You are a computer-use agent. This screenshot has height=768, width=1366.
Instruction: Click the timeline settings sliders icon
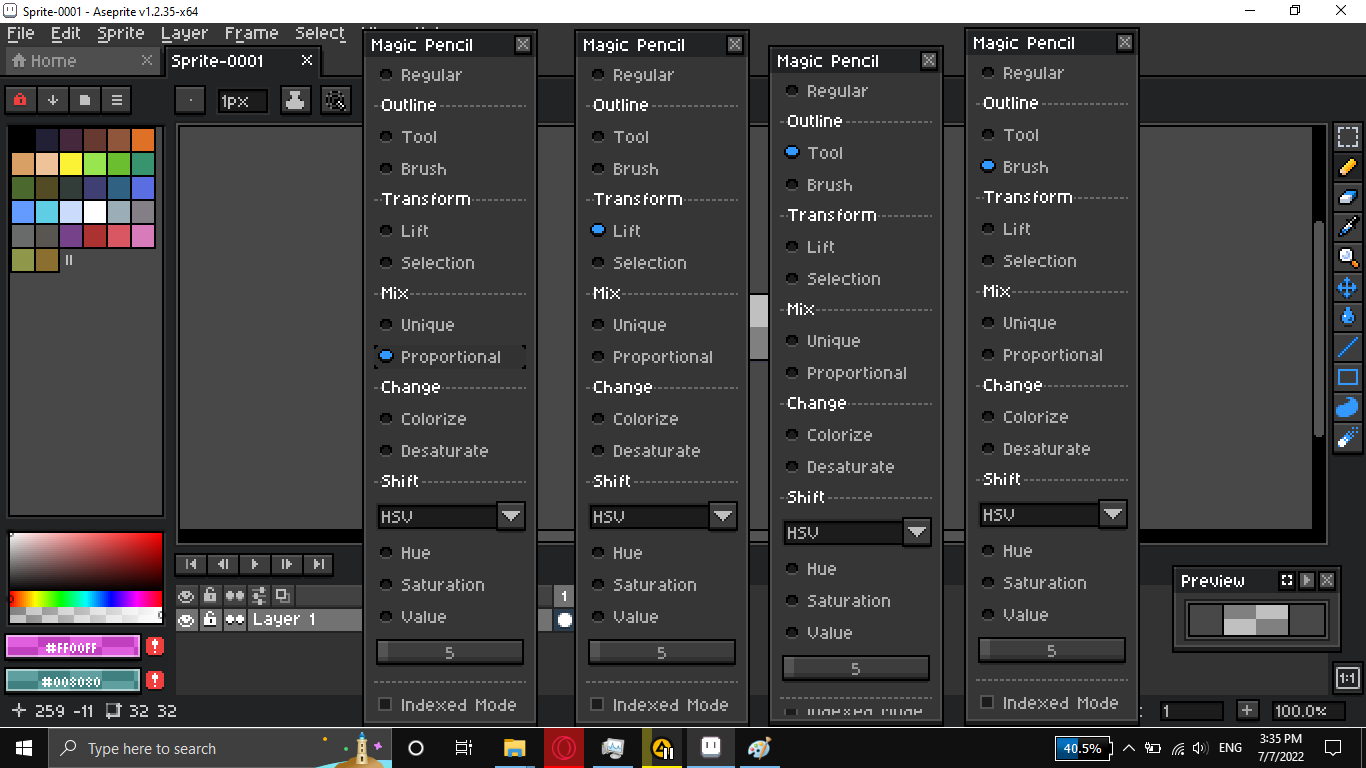pyautogui.click(x=259, y=595)
